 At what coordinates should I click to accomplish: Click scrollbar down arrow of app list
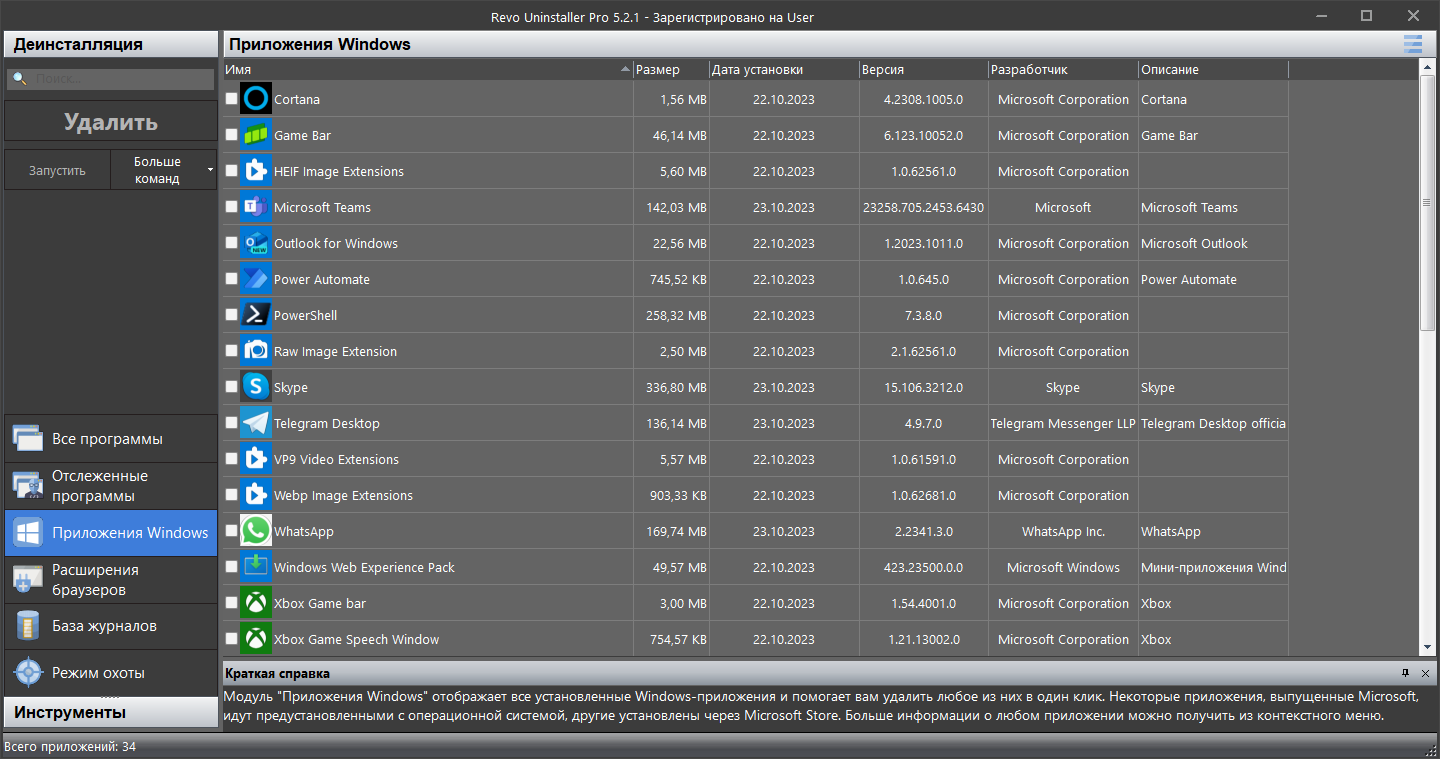[1428, 650]
